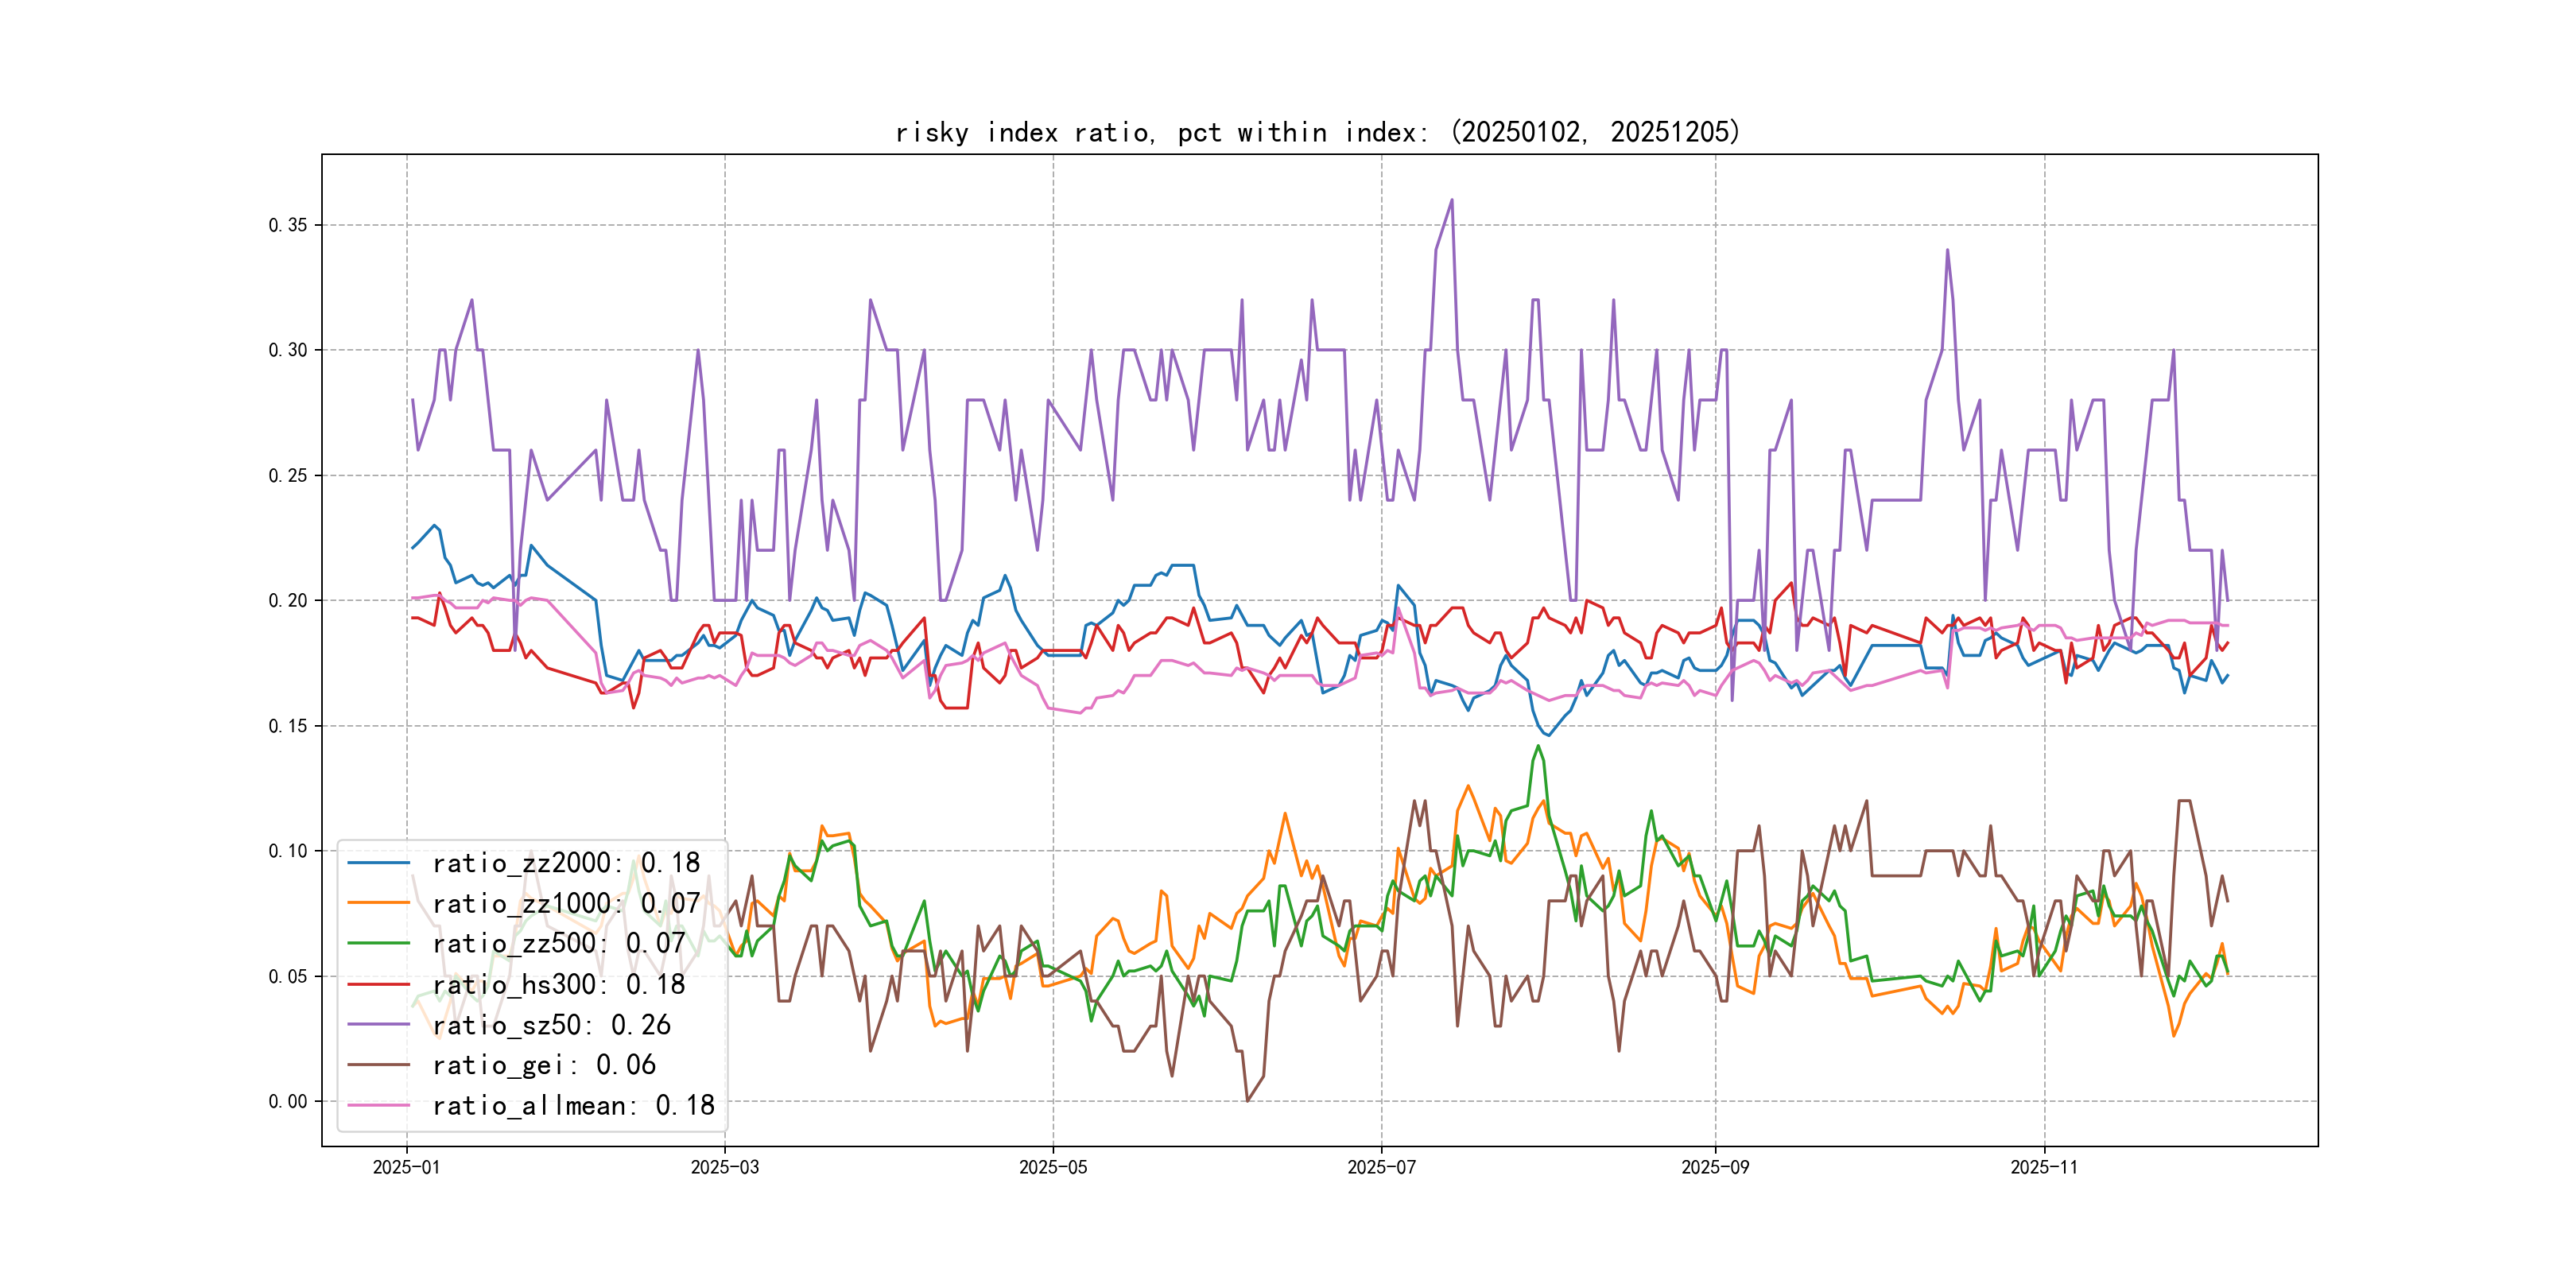Click the 2025-11 x-axis tick label
Image resolution: width=2576 pixels, height=1288 pixels.
pos(2044,1167)
